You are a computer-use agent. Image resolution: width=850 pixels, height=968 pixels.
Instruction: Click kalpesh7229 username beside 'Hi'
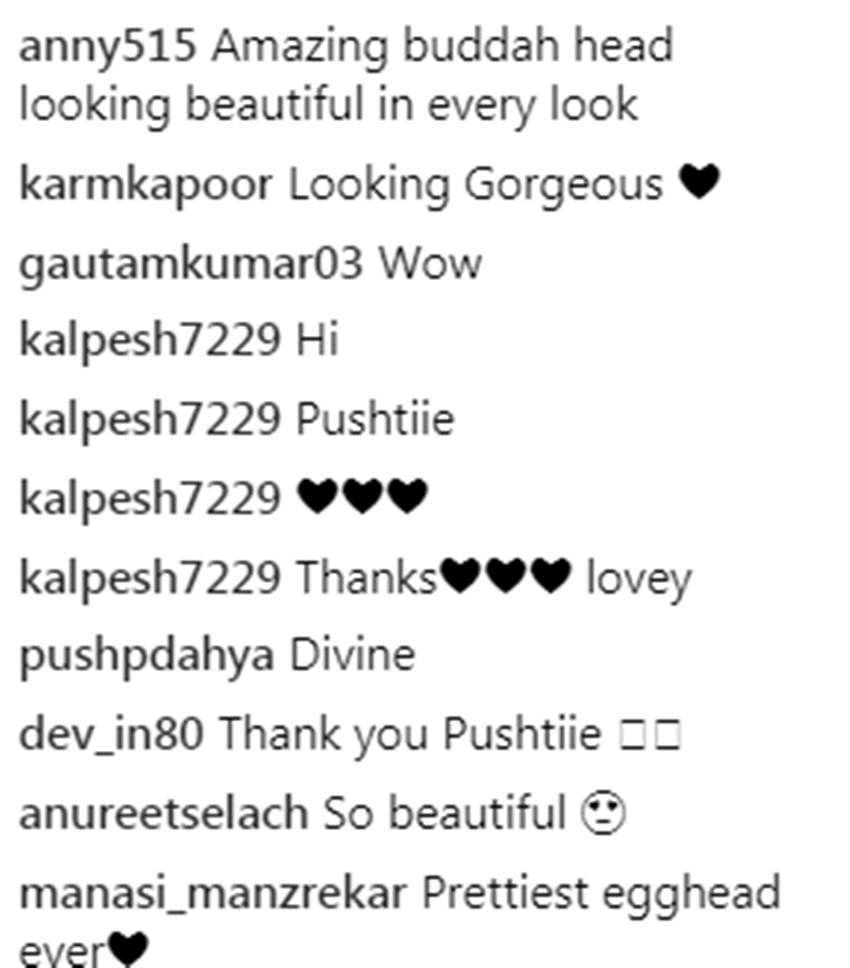click(150, 342)
